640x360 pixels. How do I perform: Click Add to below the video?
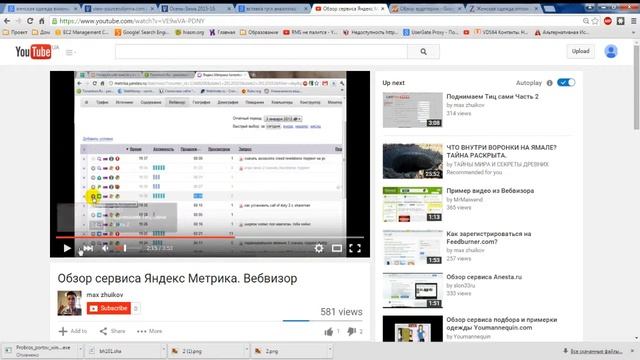point(73,331)
